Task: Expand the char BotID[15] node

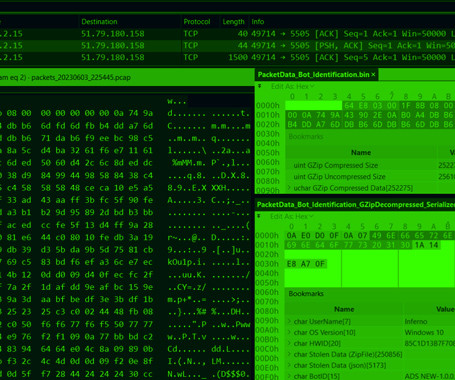Action: (289, 376)
